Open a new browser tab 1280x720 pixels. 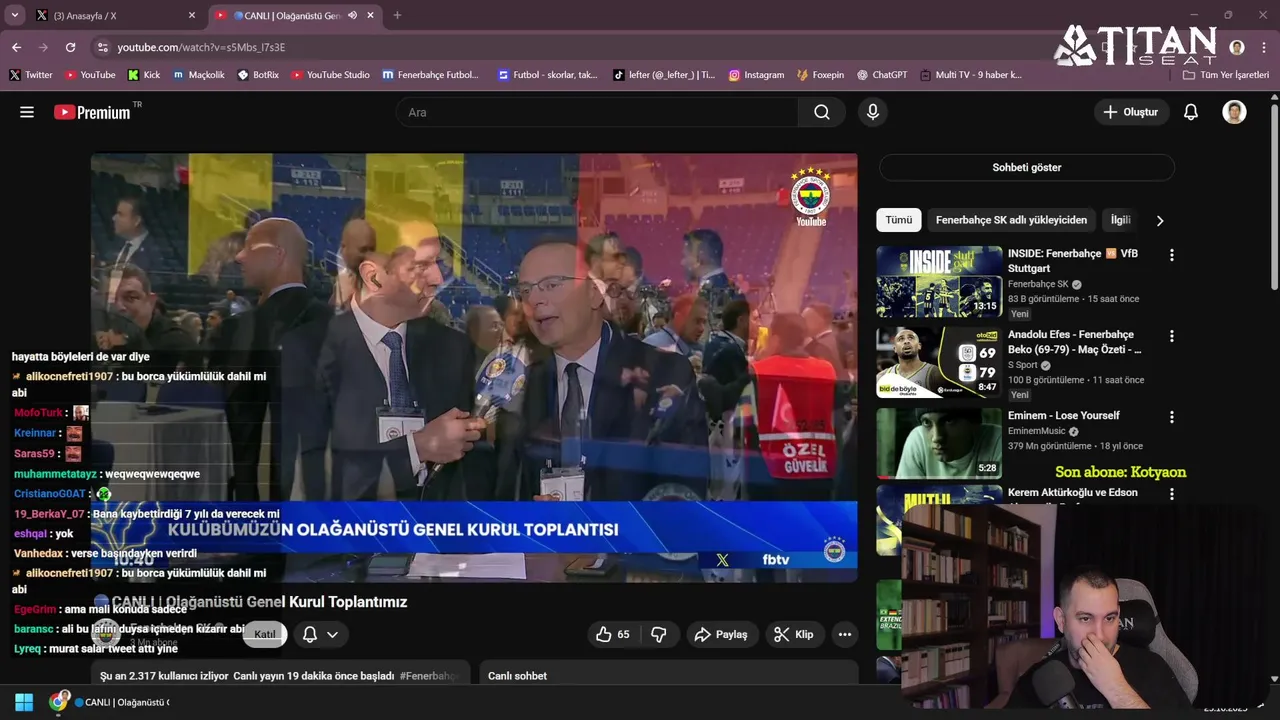tap(397, 15)
